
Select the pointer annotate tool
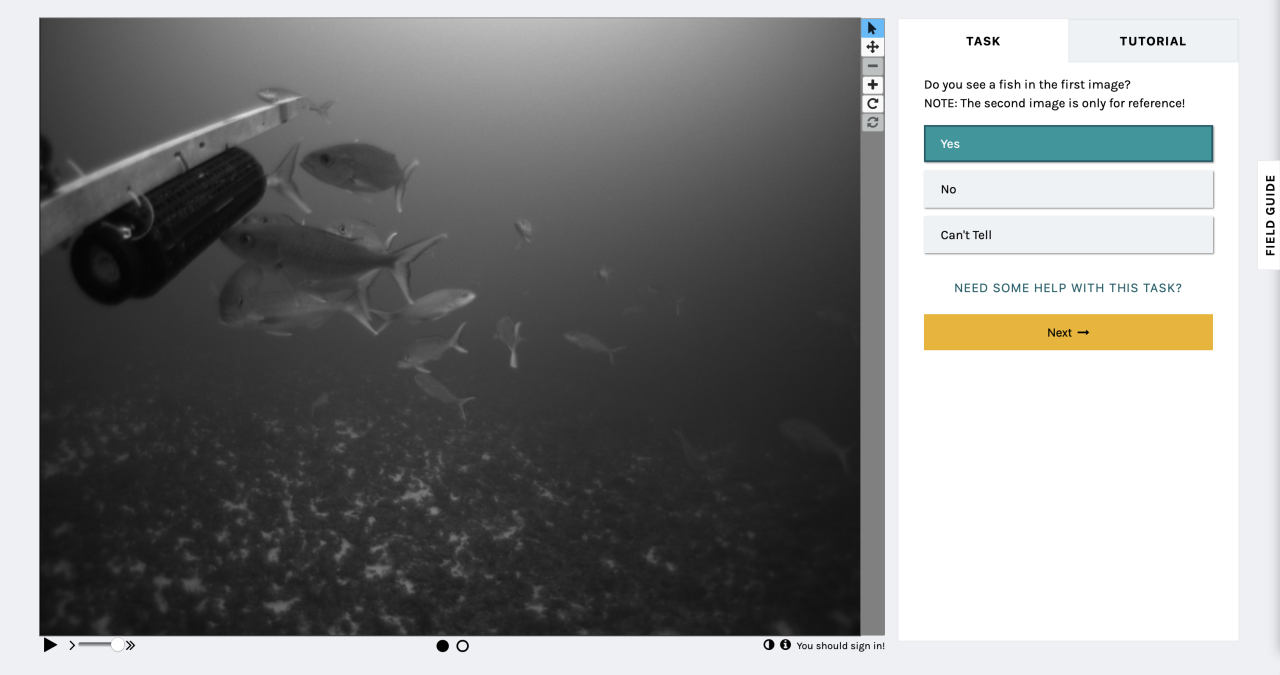point(872,28)
